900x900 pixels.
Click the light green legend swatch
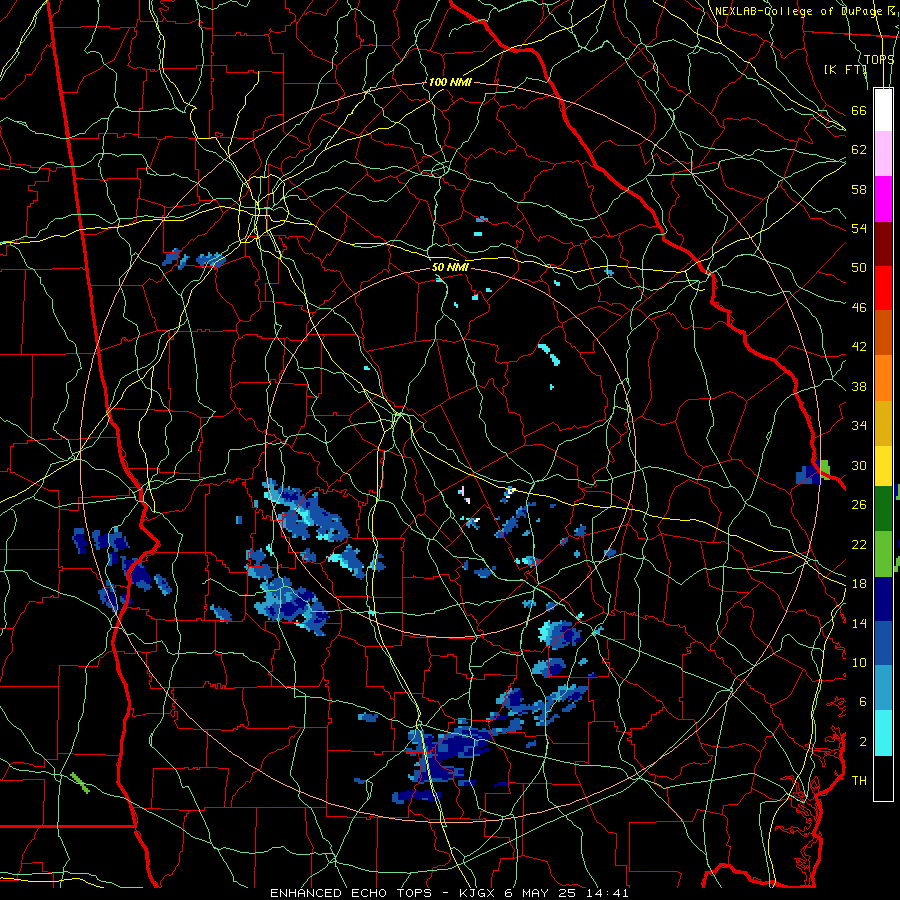pyautogui.click(x=883, y=554)
